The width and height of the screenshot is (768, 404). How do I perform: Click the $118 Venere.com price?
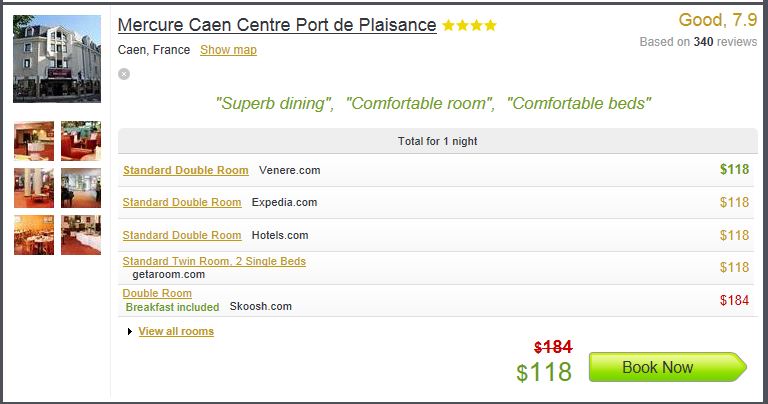[734, 169]
